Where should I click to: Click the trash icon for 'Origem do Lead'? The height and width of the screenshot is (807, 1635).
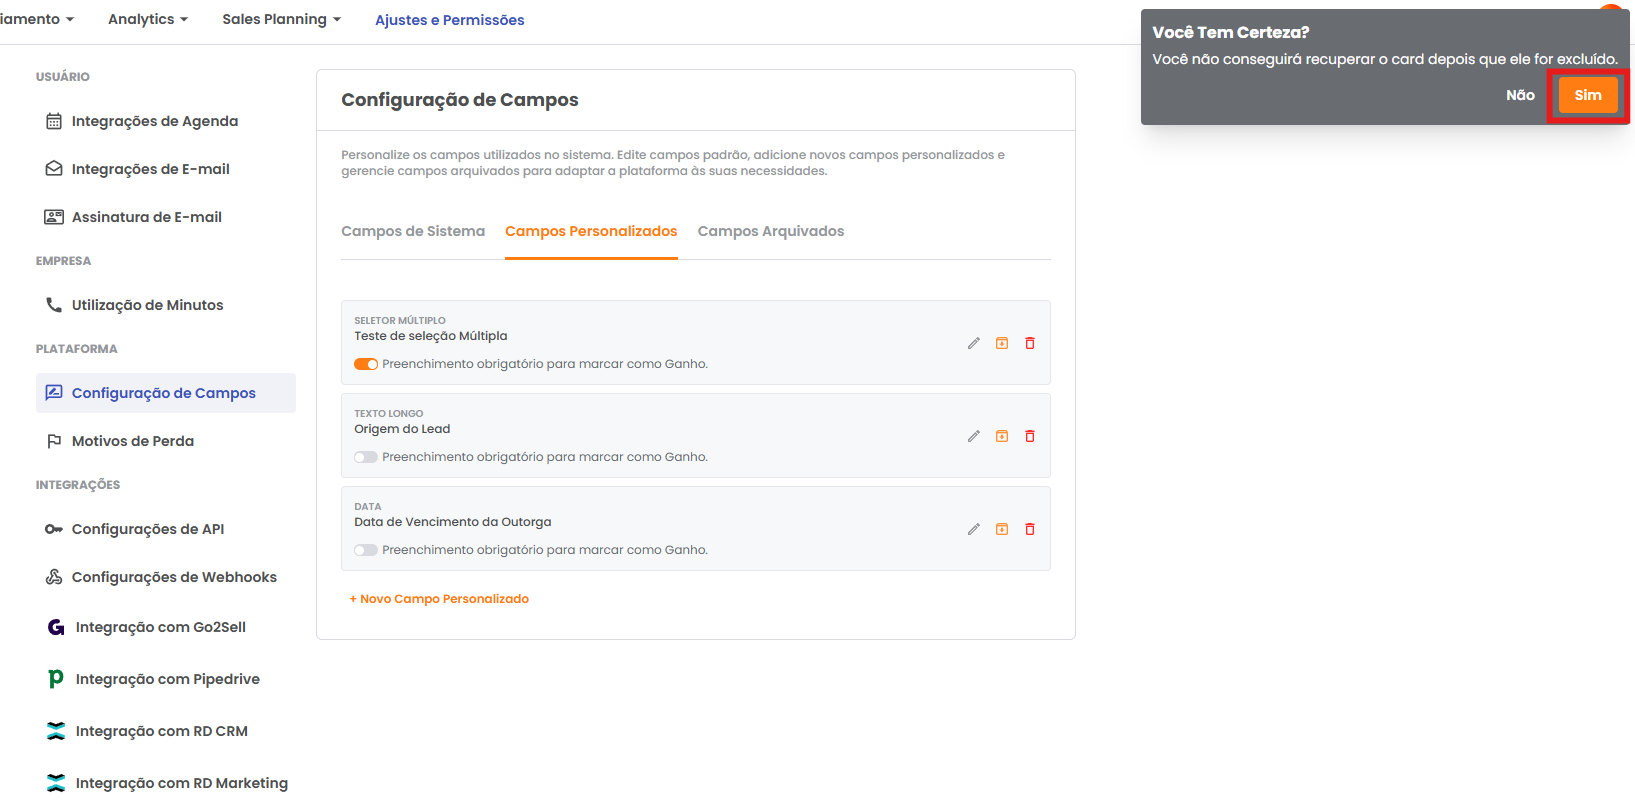pos(1029,436)
